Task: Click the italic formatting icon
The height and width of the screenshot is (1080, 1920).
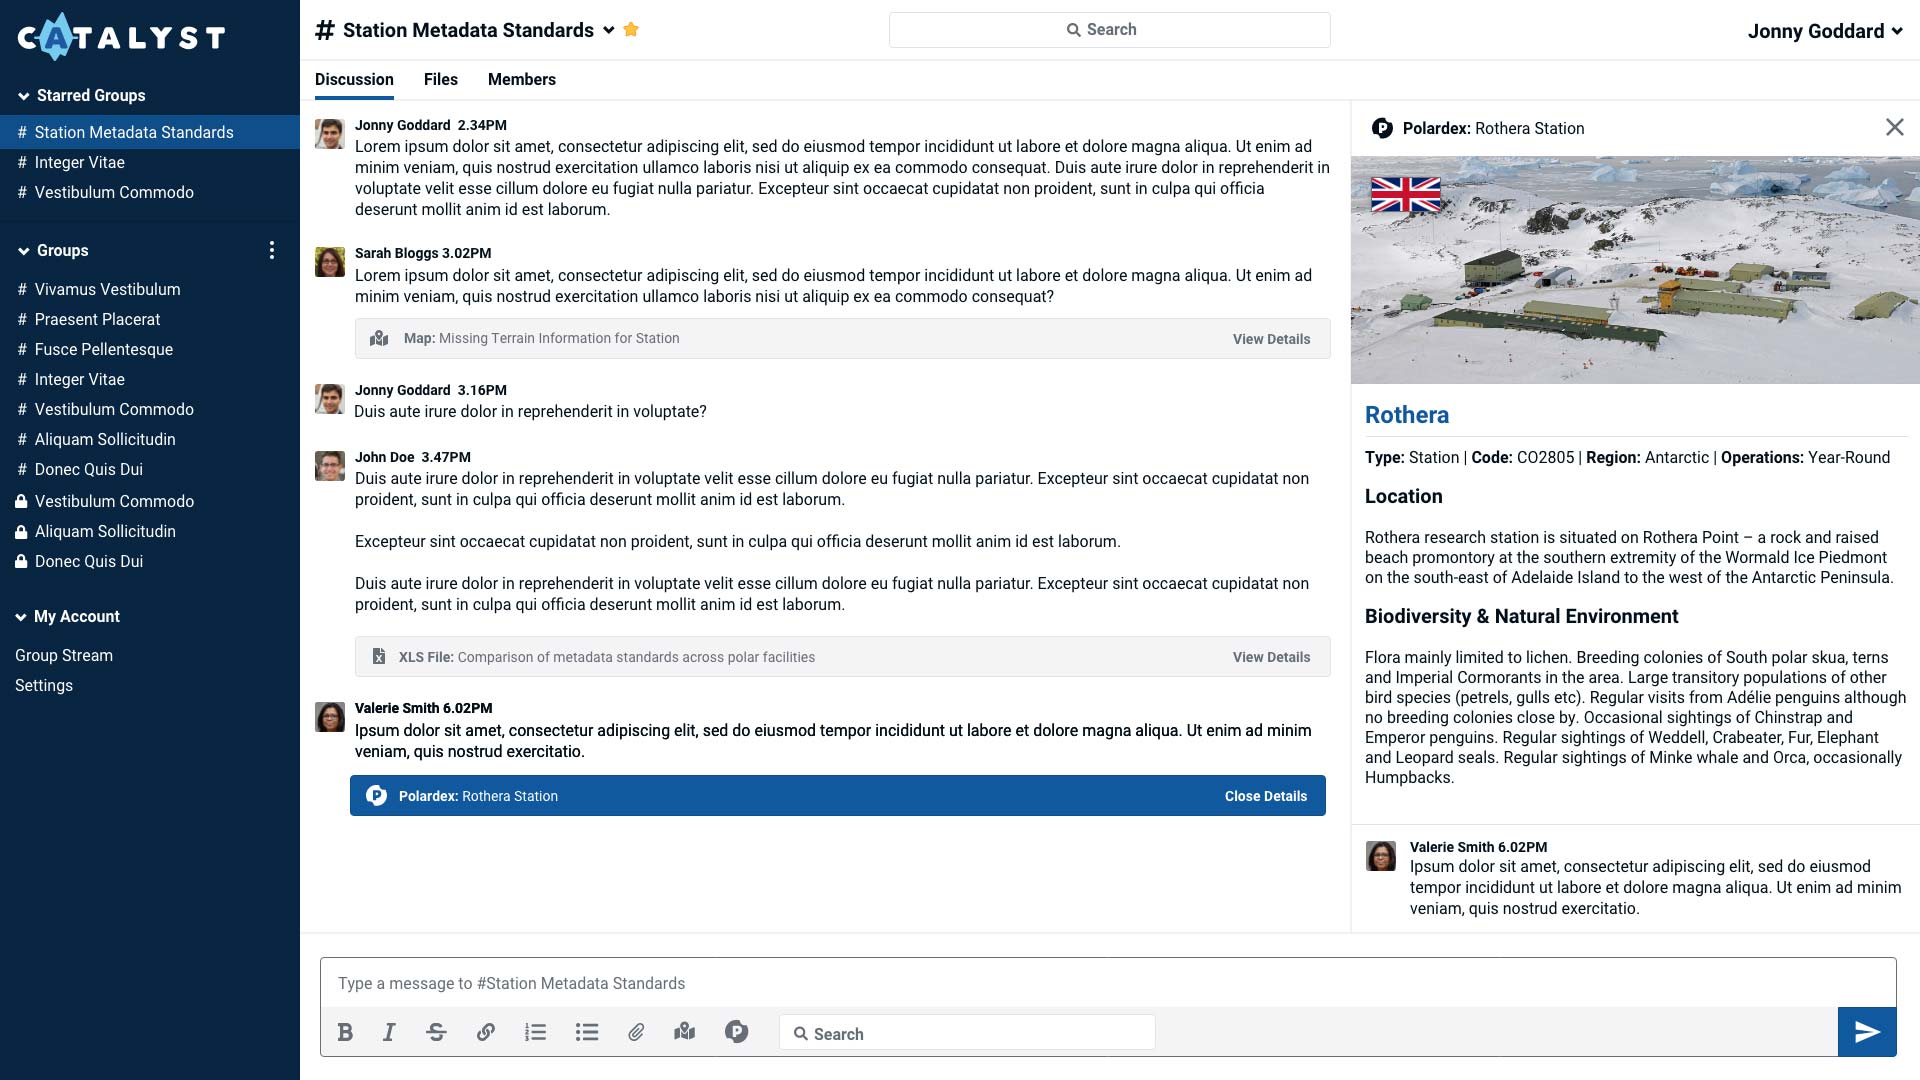Action: pyautogui.click(x=392, y=1031)
